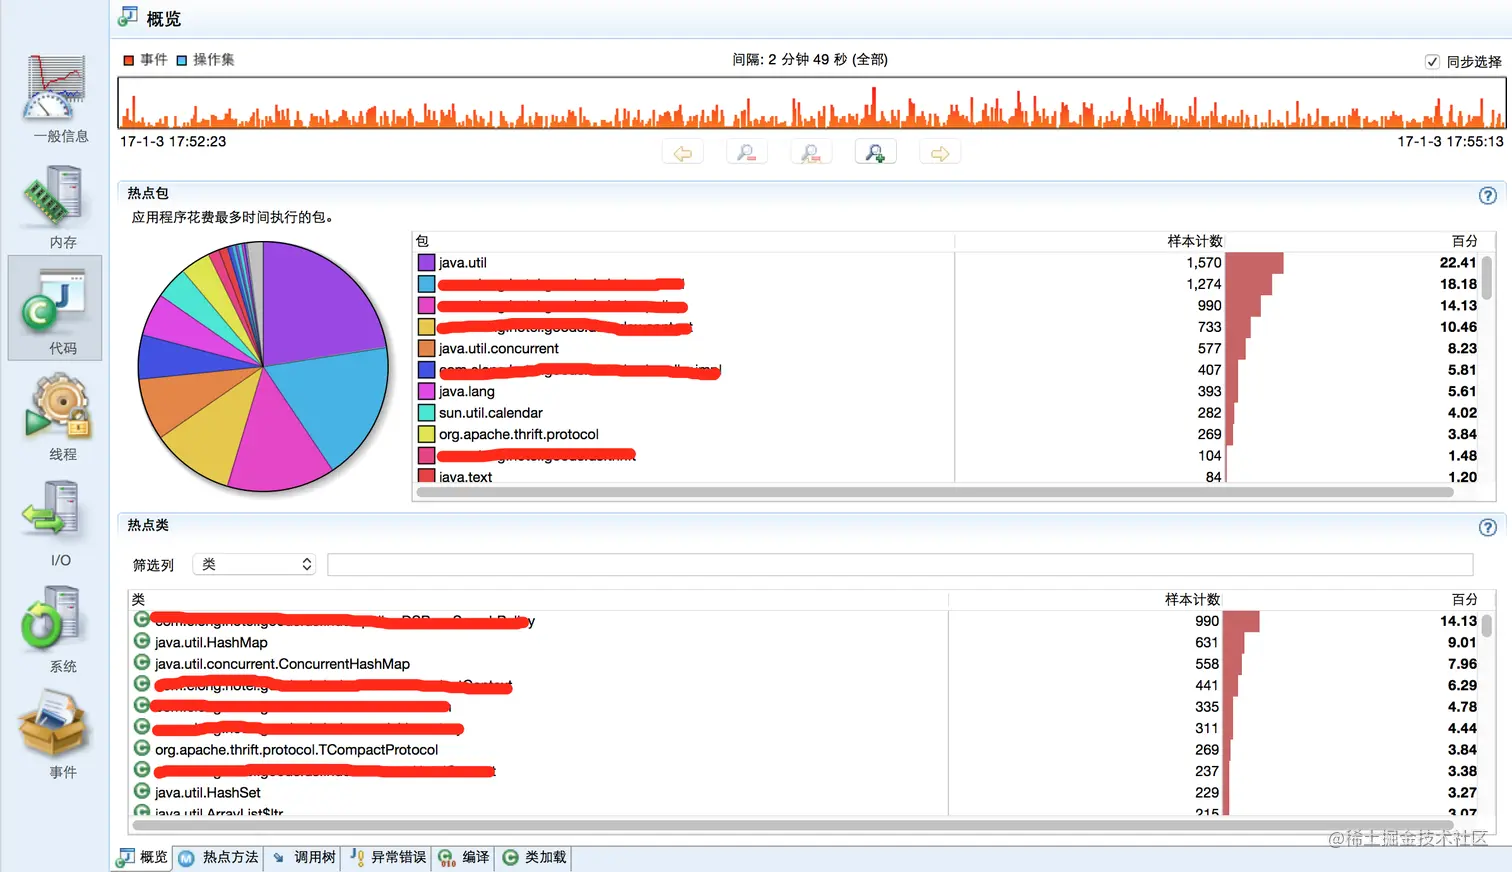Viewport: 1512px width, 872px height.
Task: Open the 类加载 class loading tab
Action: pos(535,858)
